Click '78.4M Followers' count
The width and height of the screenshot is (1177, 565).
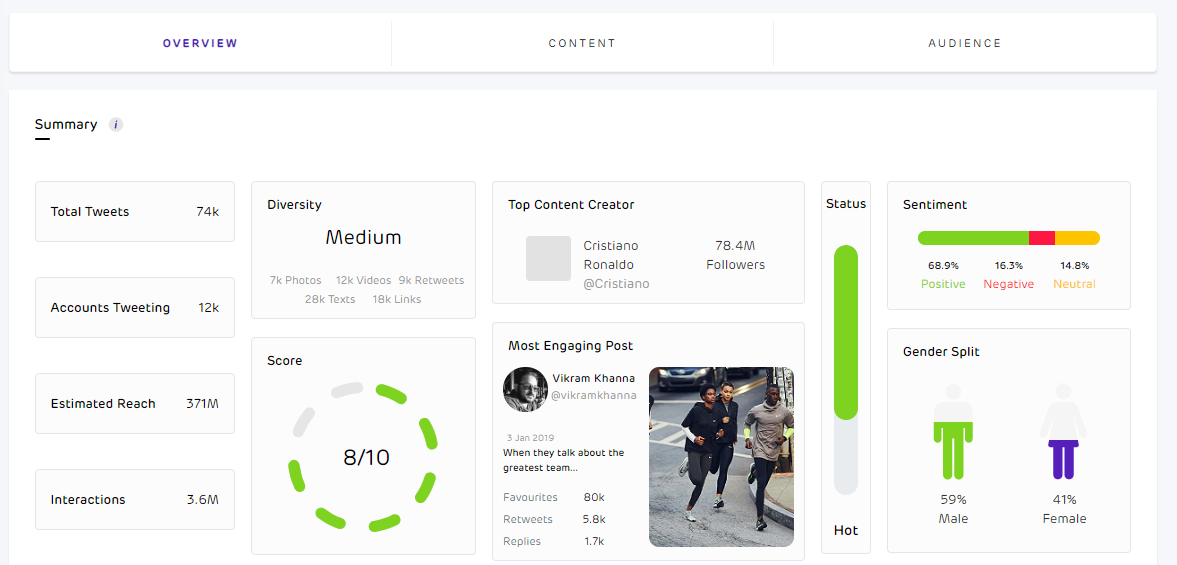(736, 255)
